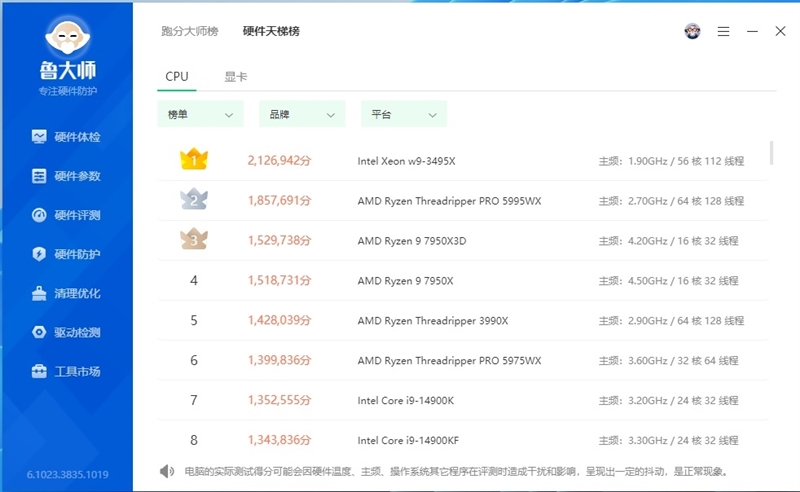Click the speaker notice icon

coord(166,471)
